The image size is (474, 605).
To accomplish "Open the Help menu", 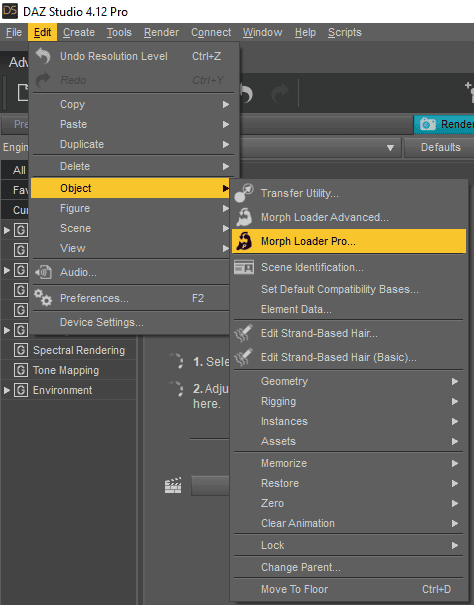I will 305,32.
